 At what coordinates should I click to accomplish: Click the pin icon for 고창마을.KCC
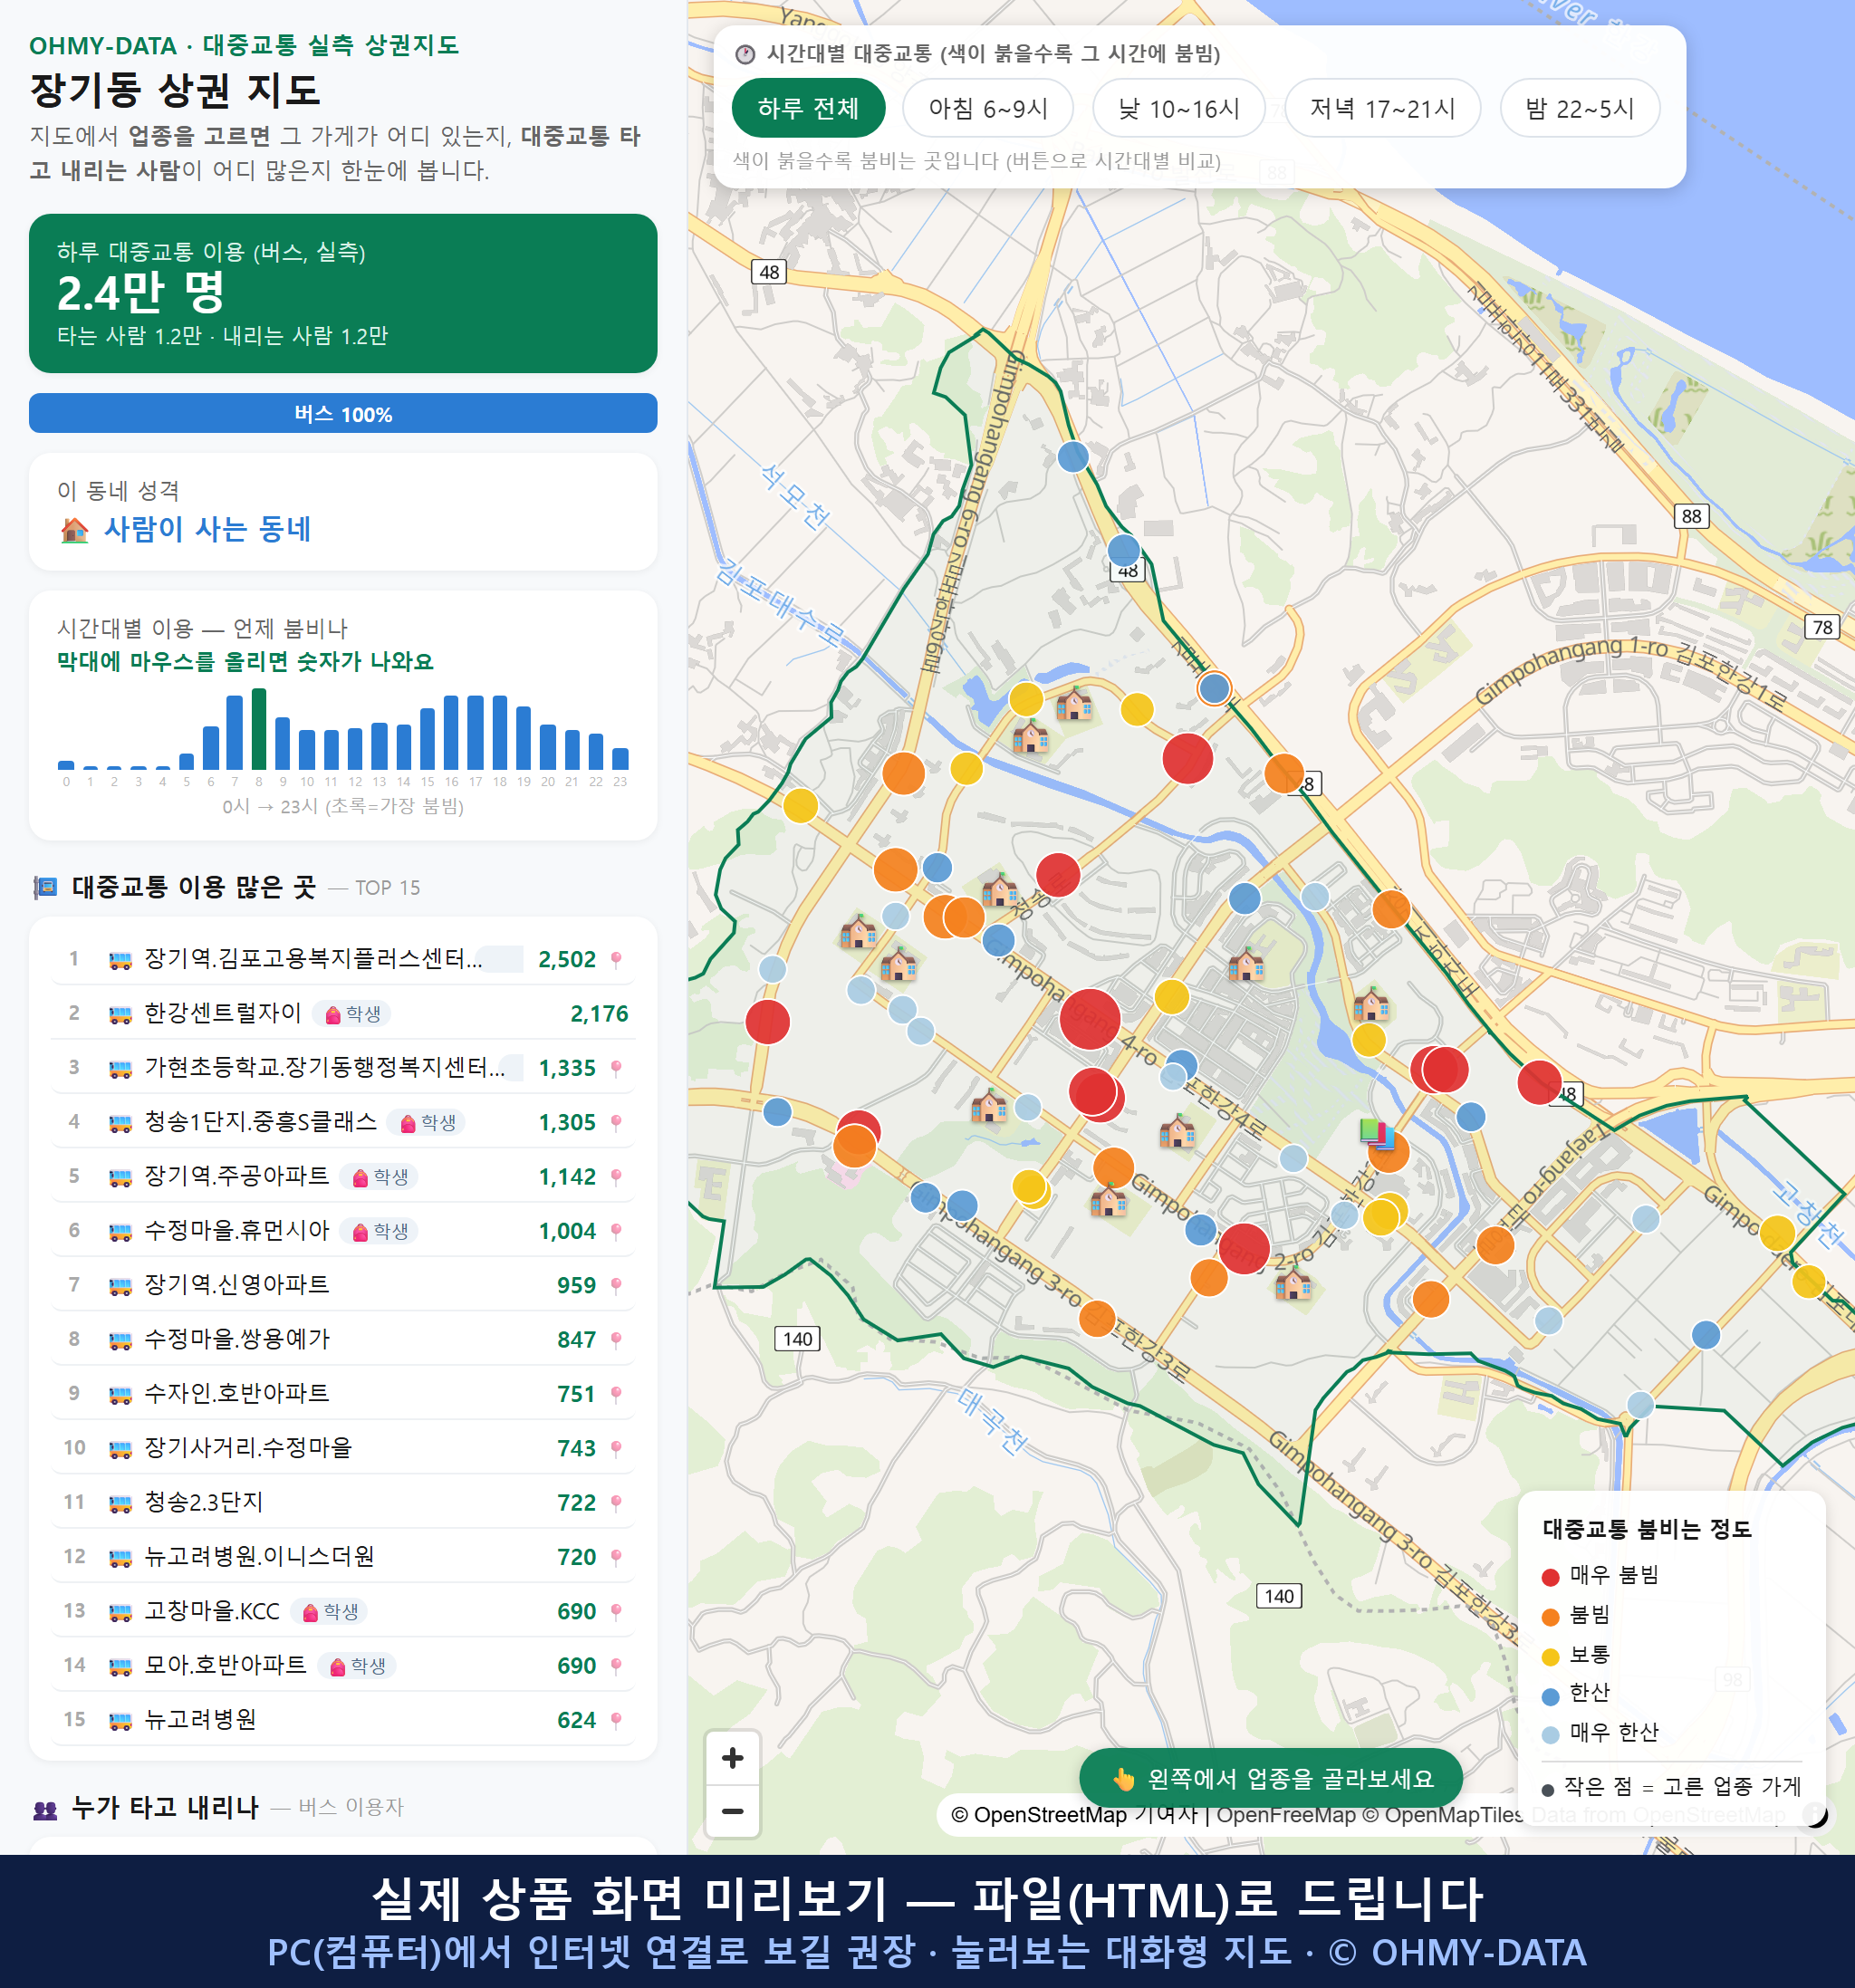pyautogui.click(x=616, y=1611)
